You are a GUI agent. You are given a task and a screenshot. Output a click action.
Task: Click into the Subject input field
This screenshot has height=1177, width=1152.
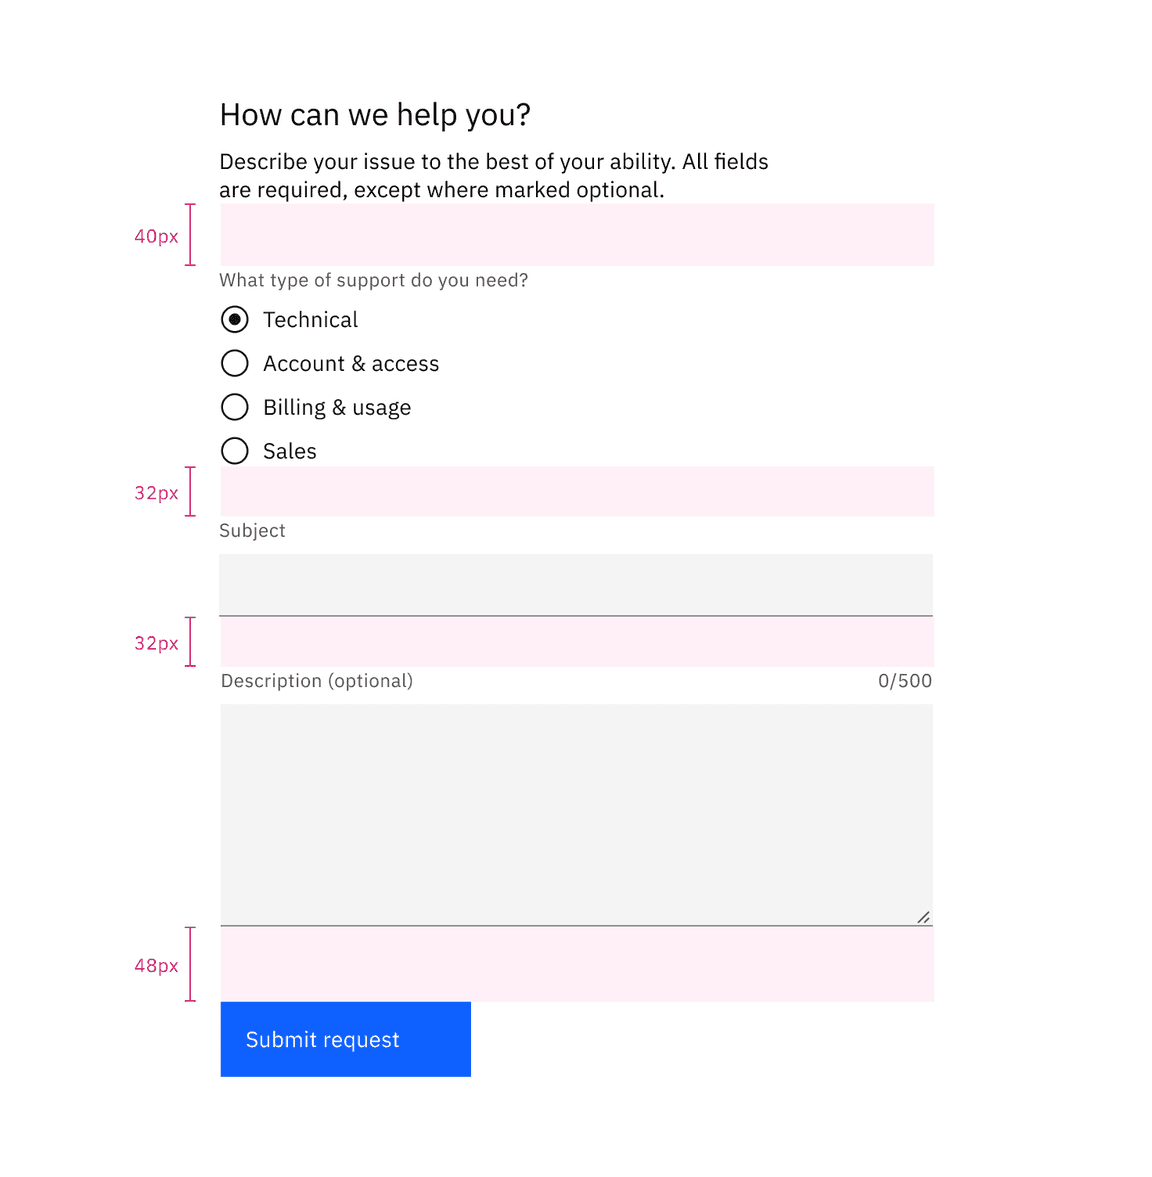576,584
